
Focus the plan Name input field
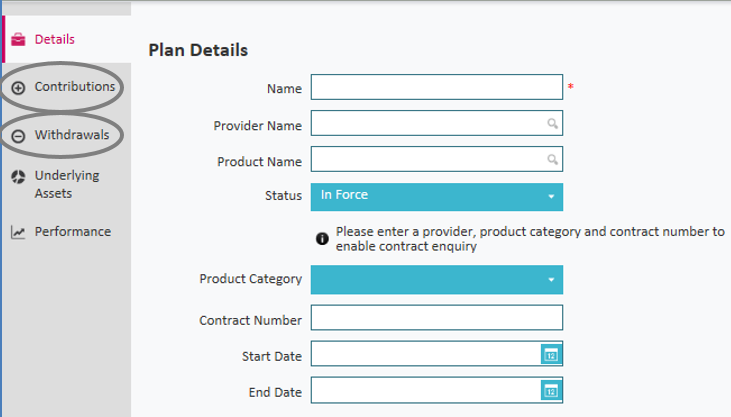pyautogui.click(x=436, y=88)
